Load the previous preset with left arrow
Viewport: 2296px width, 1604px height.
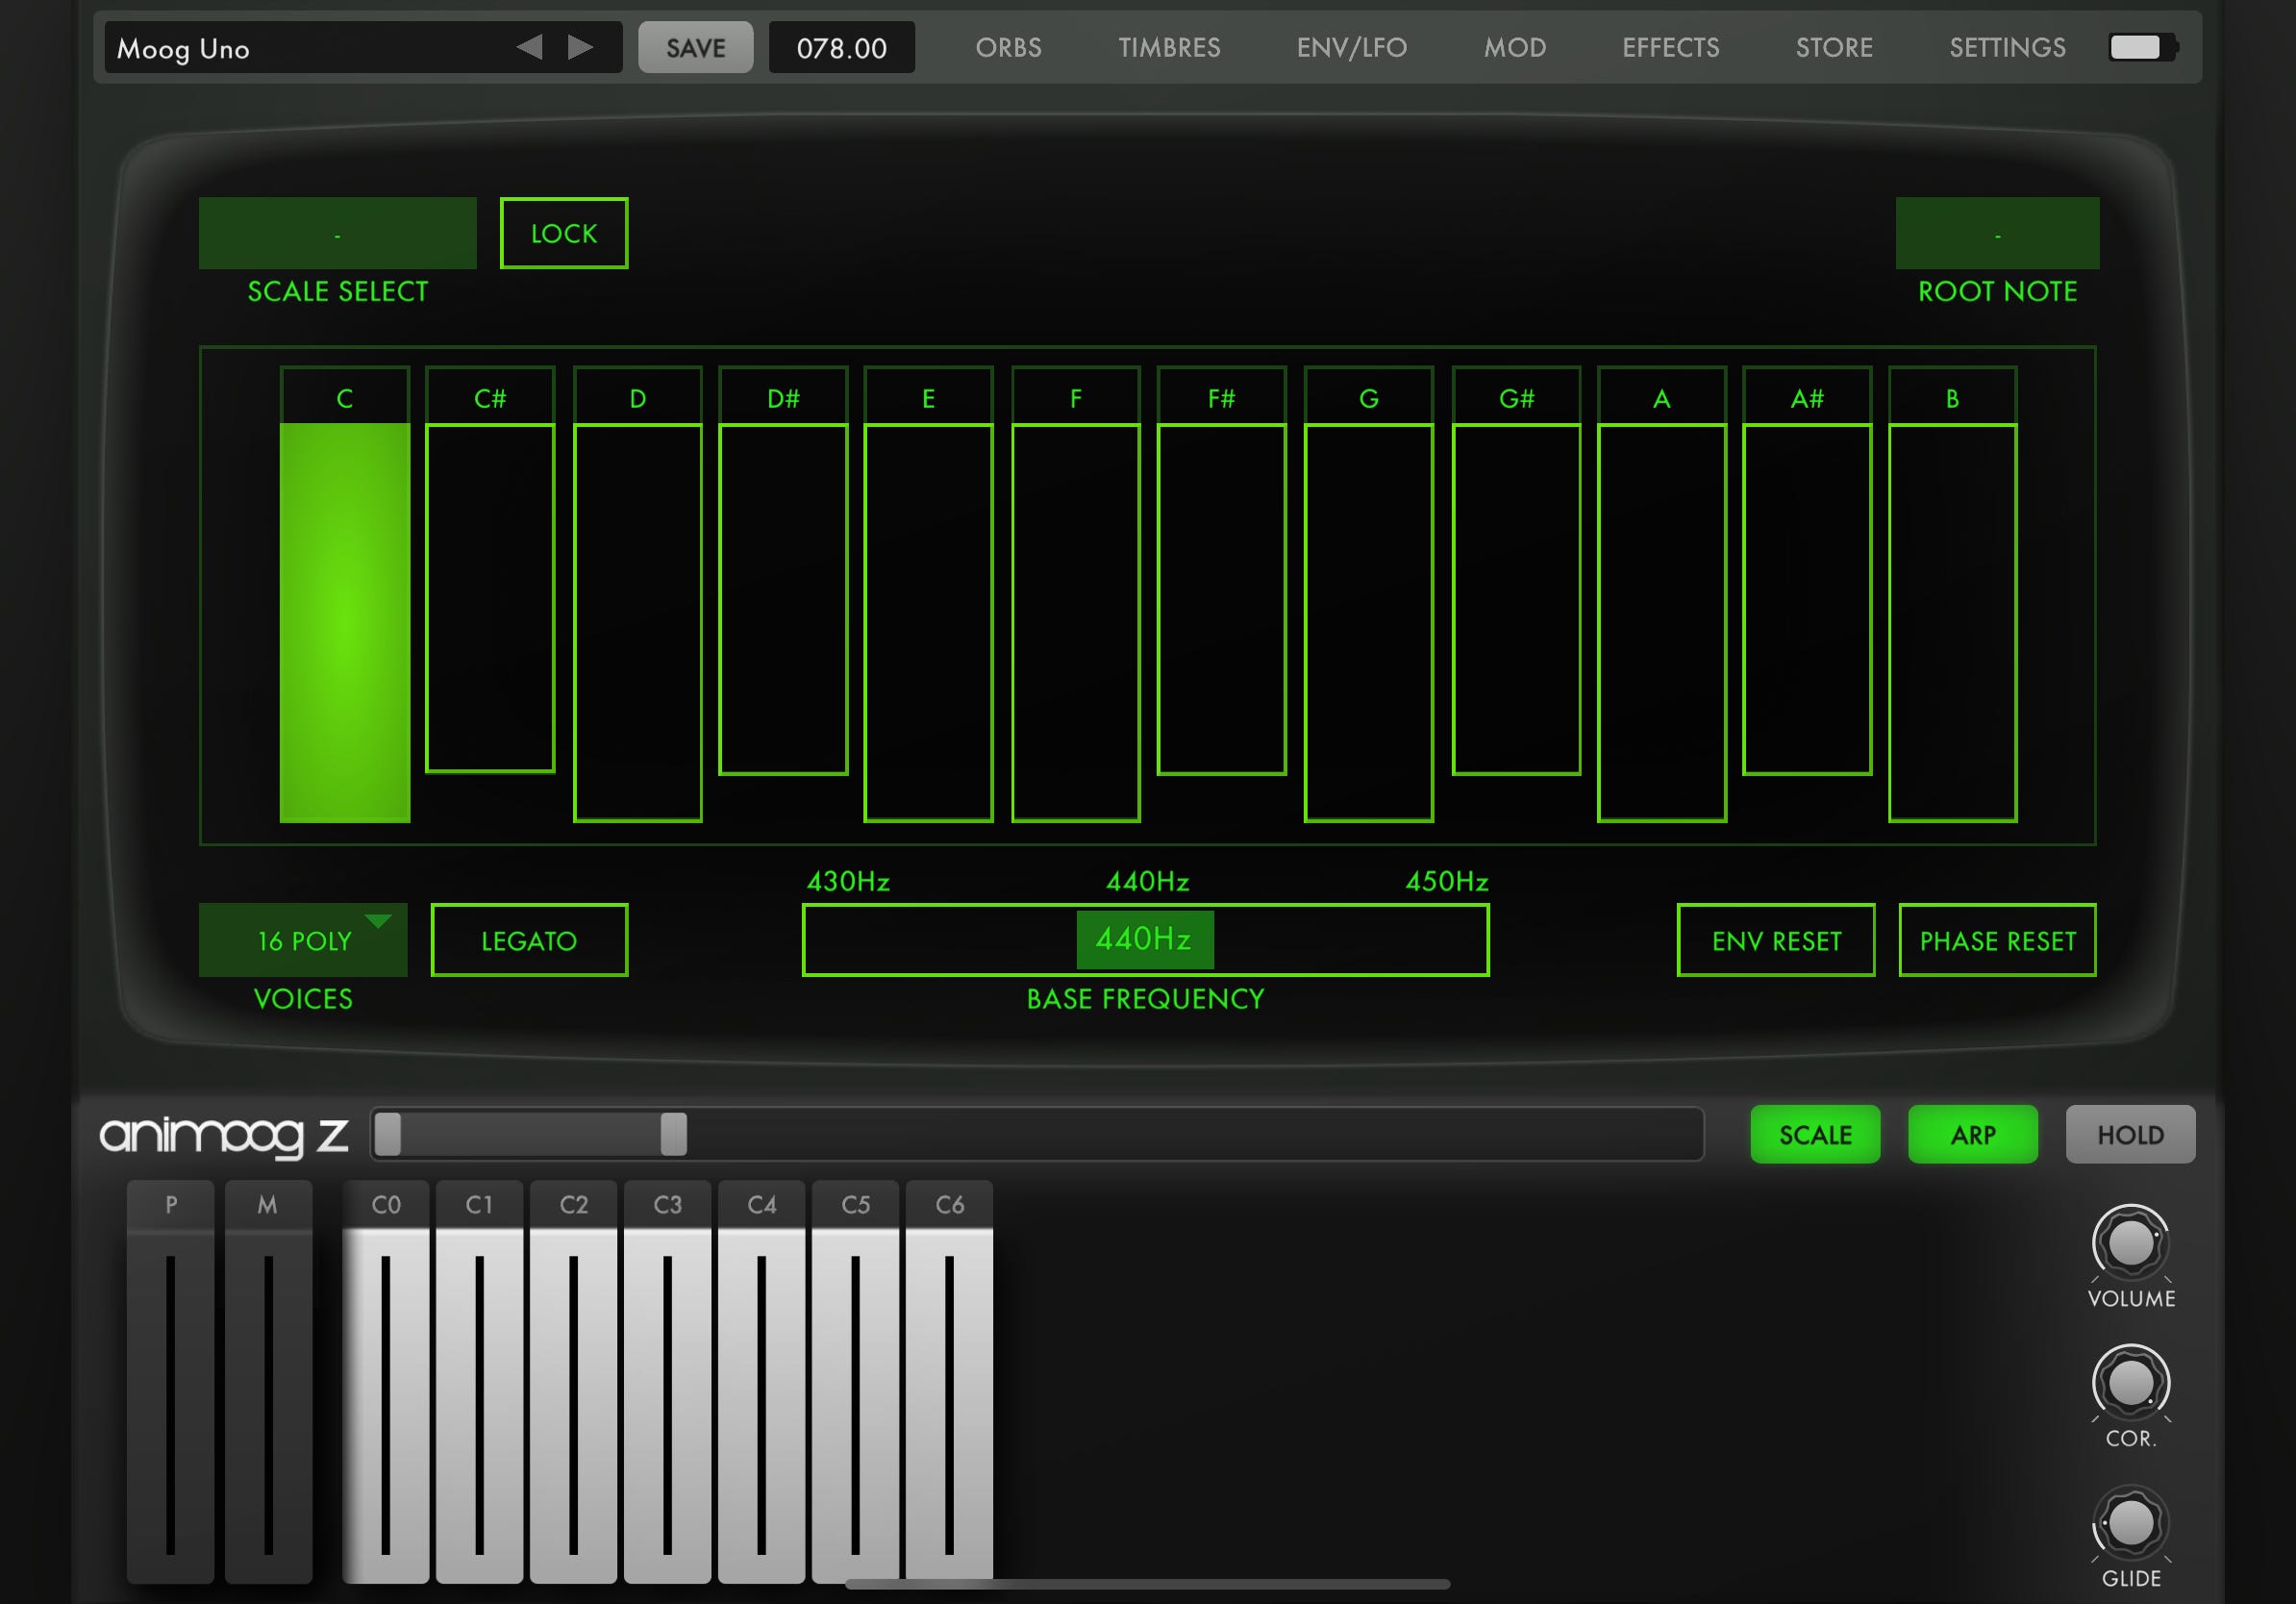529,47
